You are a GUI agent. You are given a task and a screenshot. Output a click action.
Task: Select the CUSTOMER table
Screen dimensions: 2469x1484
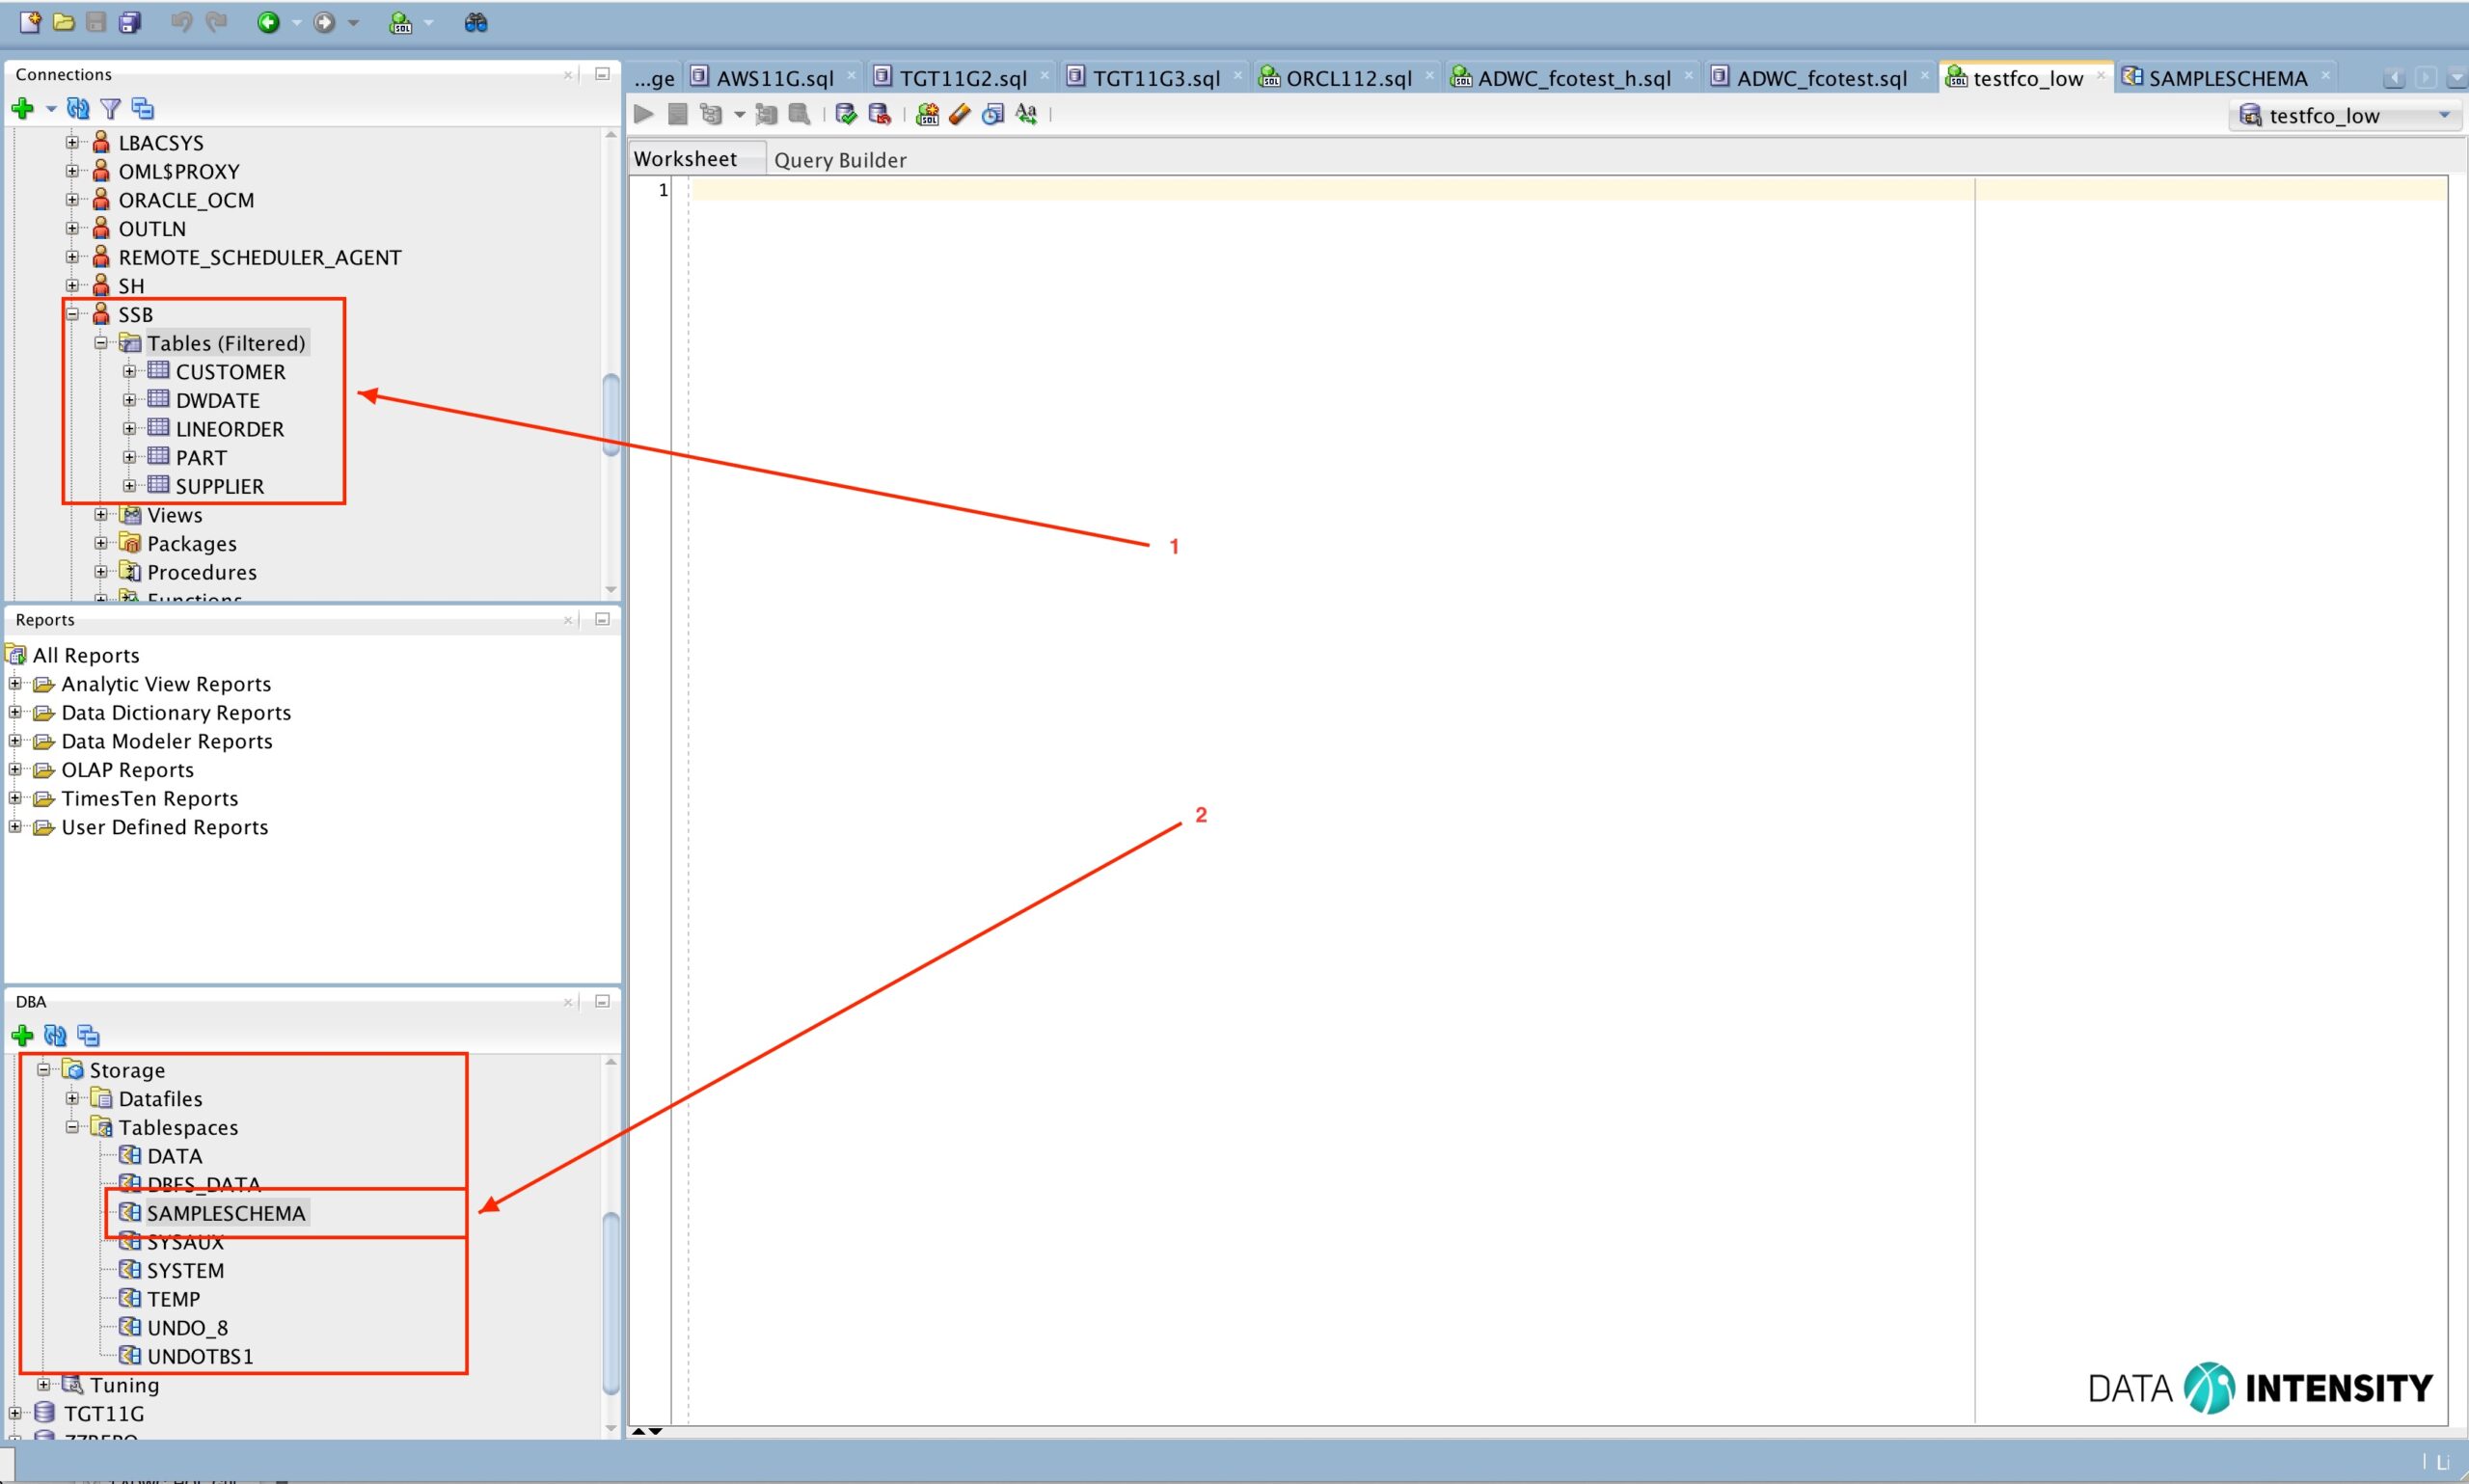[230, 372]
